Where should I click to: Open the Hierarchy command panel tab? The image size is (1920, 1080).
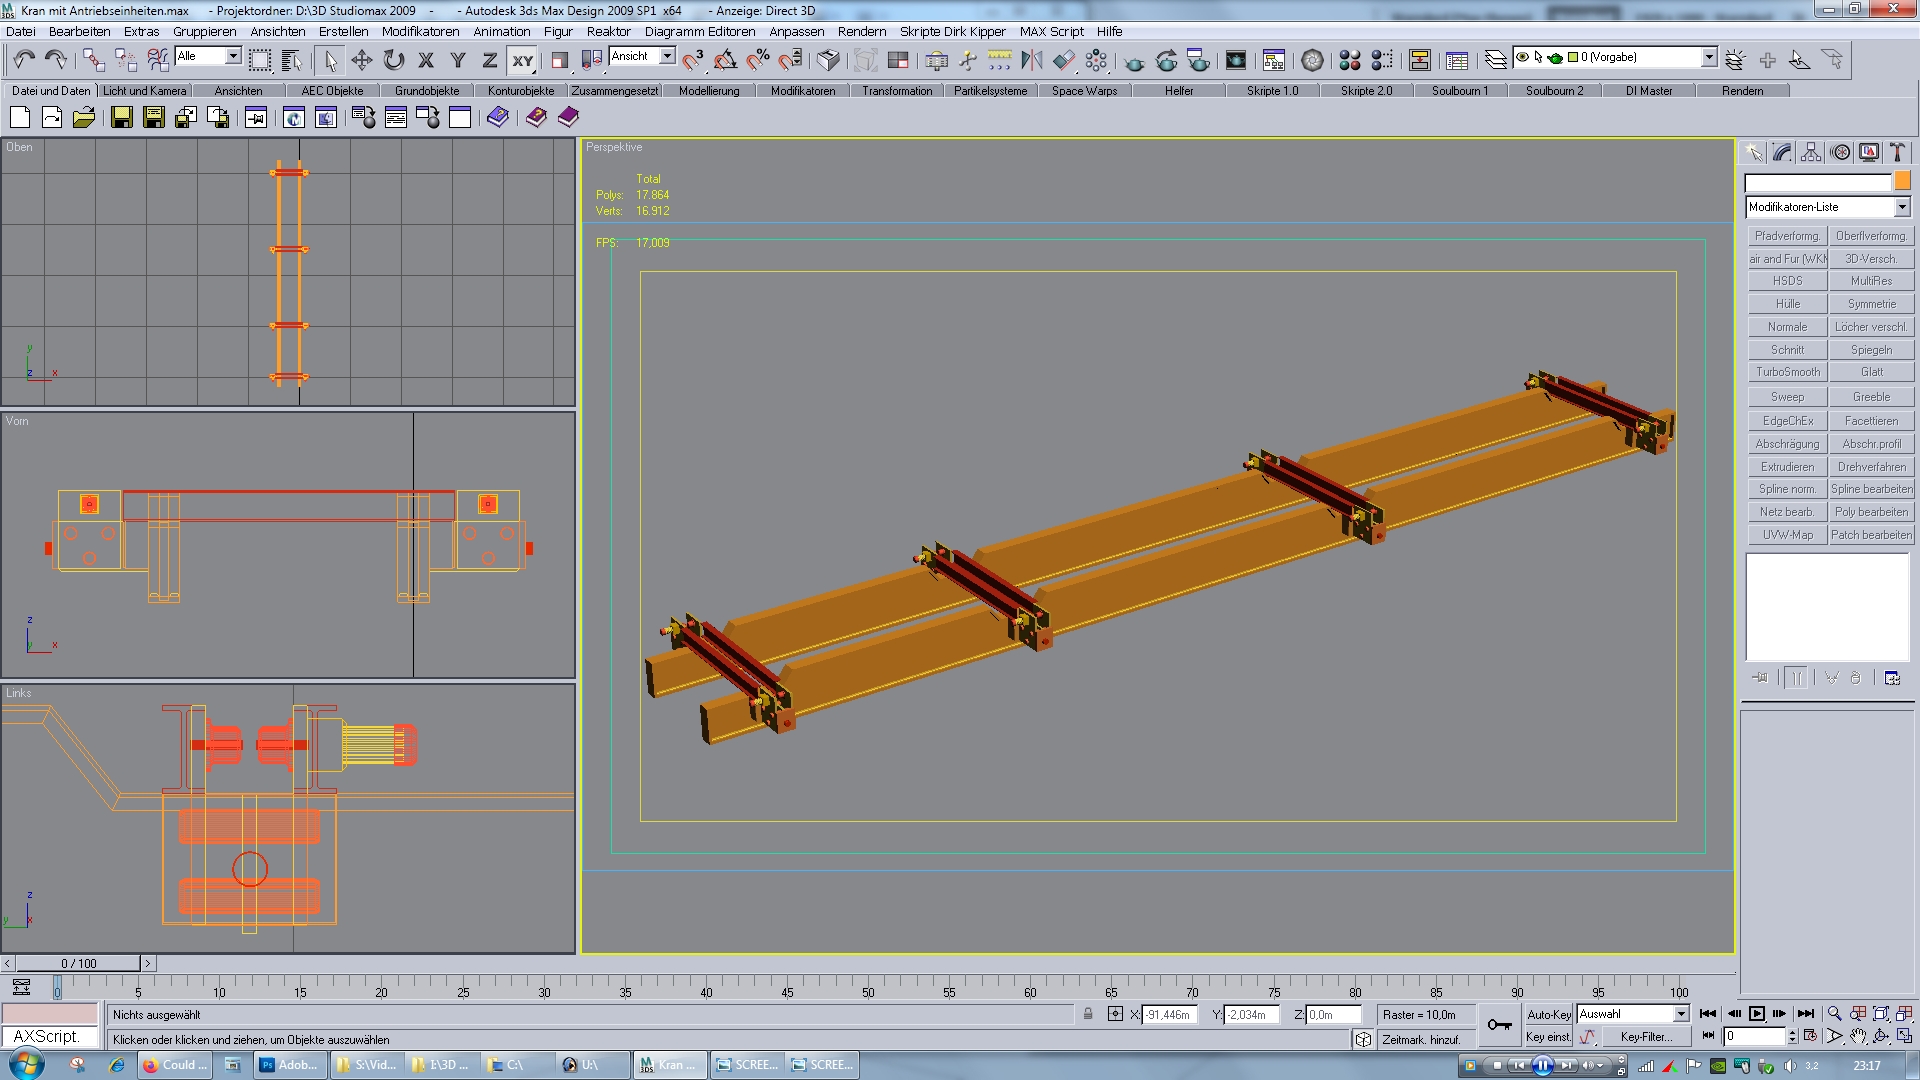pyautogui.click(x=1811, y=152)
